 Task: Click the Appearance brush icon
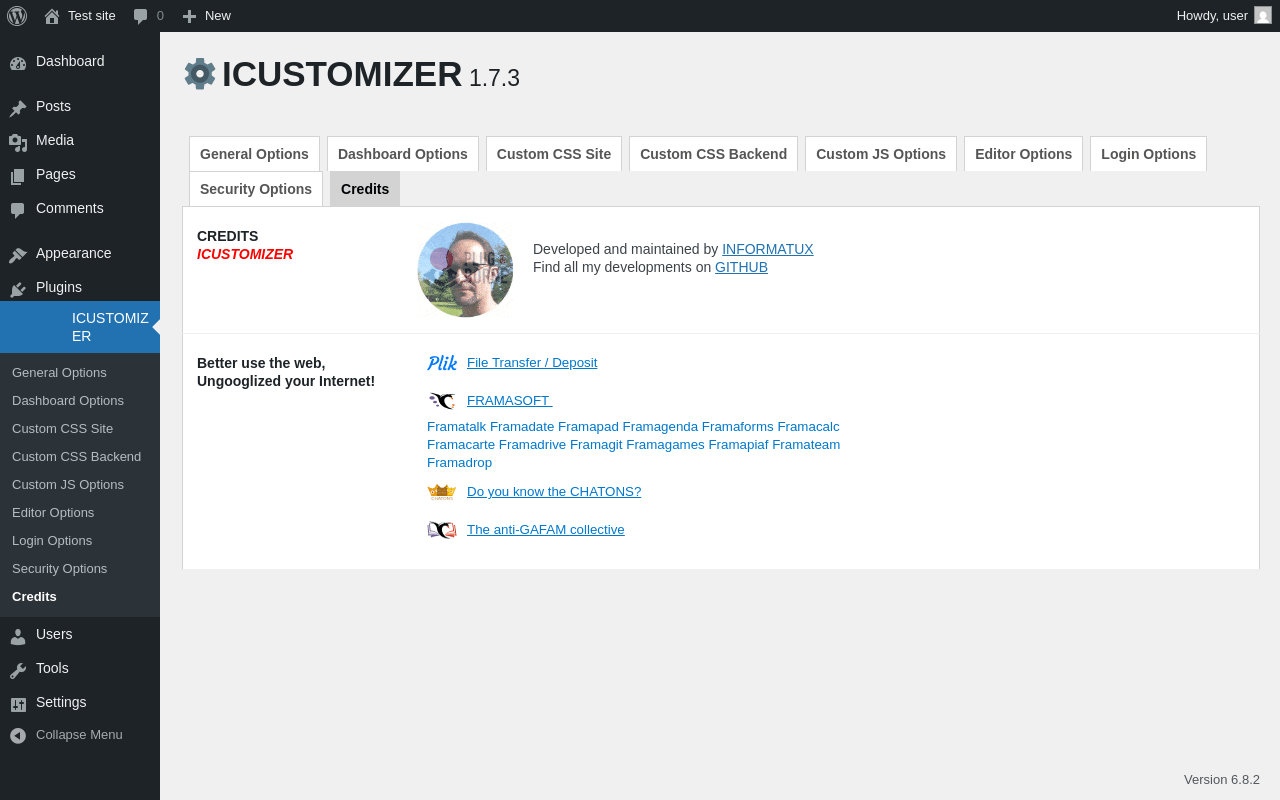(x=18, y=254)
